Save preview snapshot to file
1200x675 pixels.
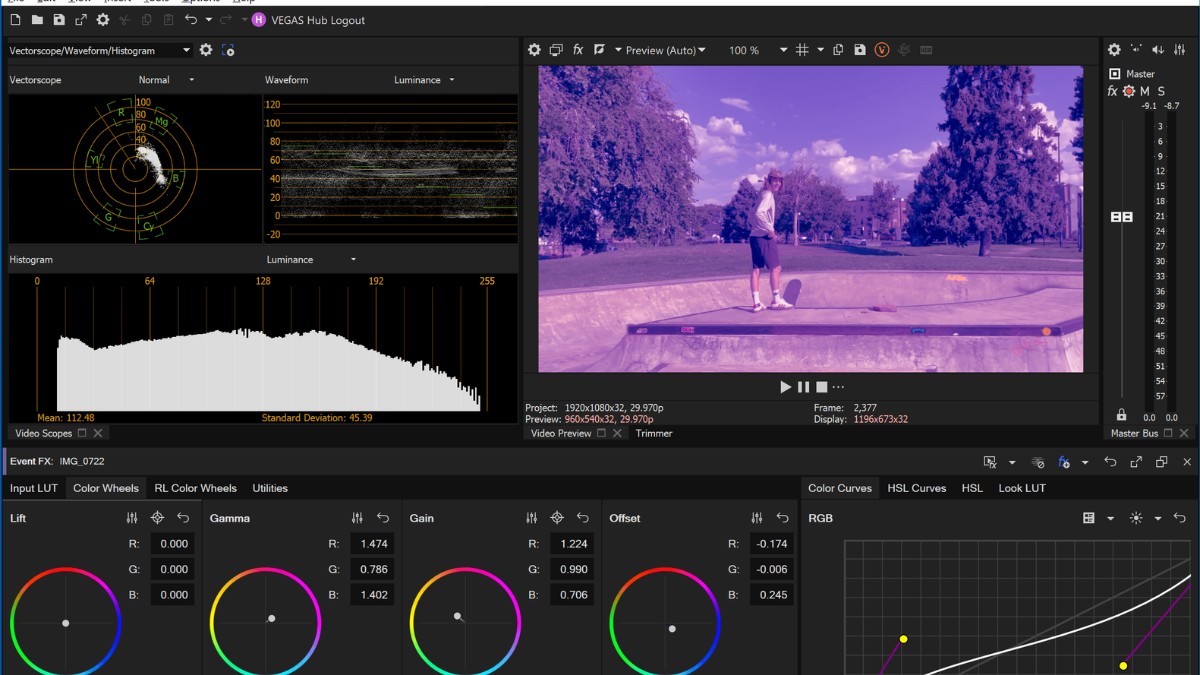pyautogui.click(x=860, y=50)
